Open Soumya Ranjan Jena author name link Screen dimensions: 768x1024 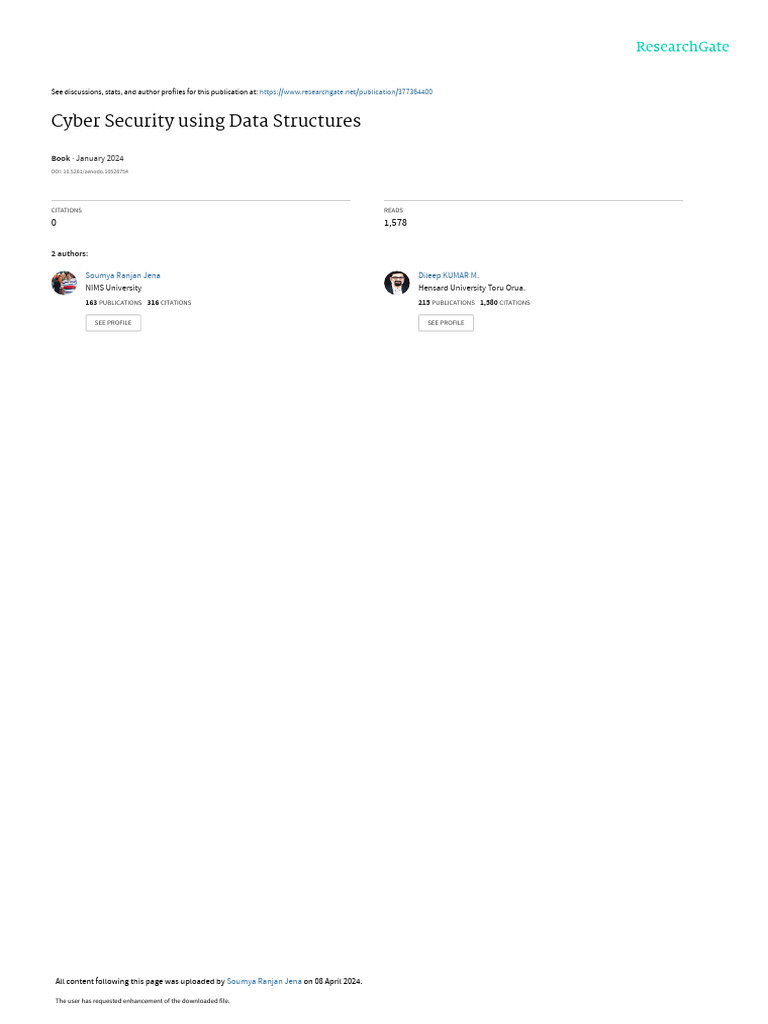coord(123,276)
